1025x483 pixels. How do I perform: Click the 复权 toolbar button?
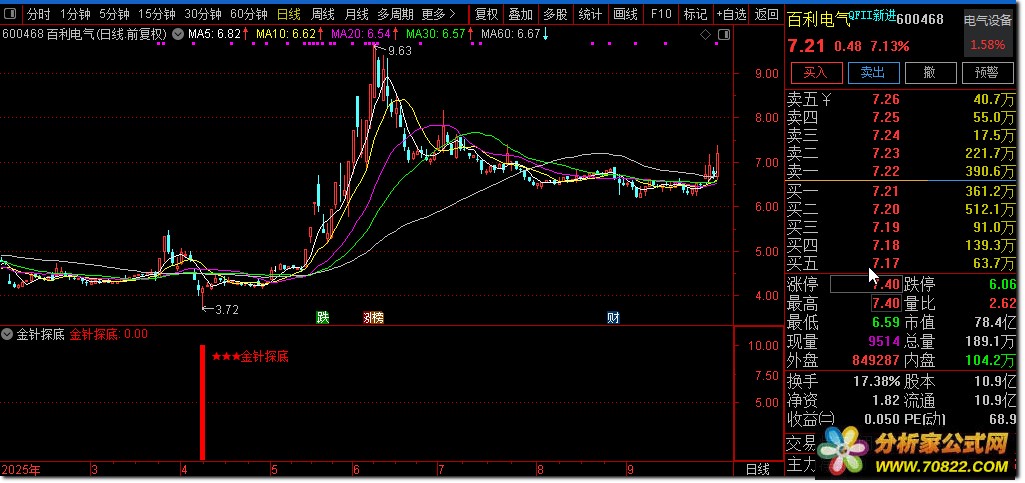486,14
